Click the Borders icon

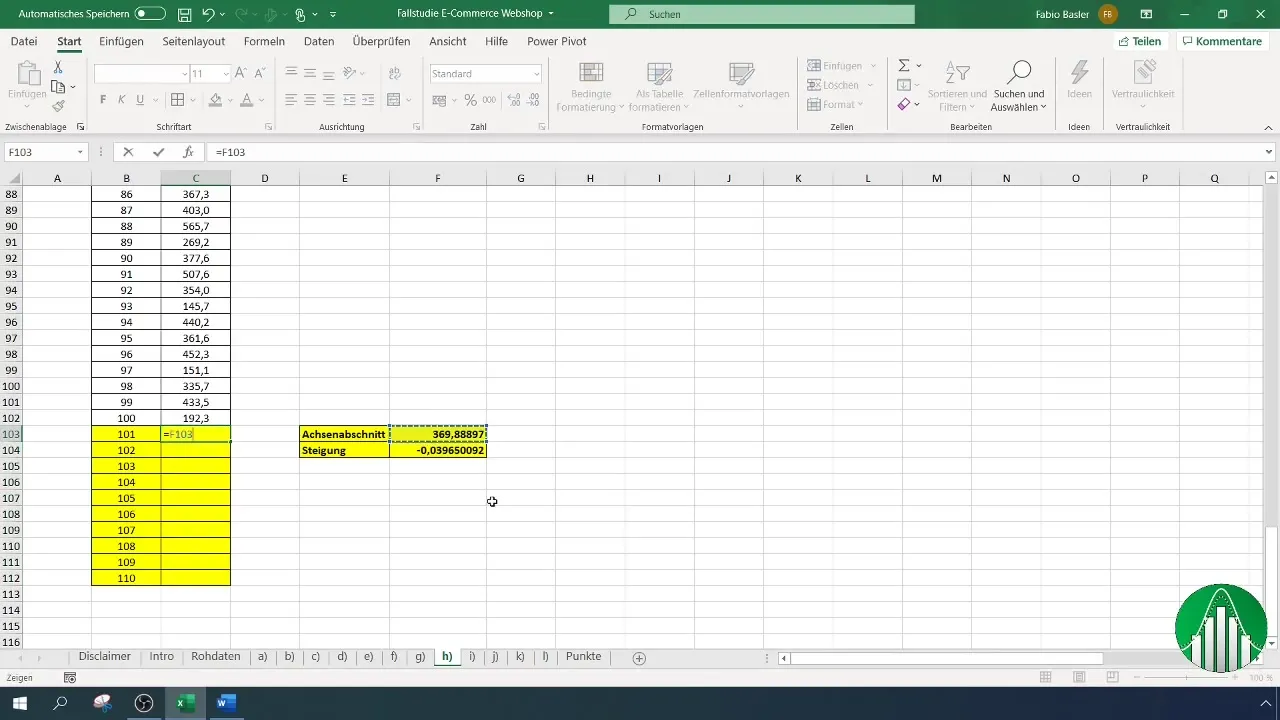pos(177,100)
